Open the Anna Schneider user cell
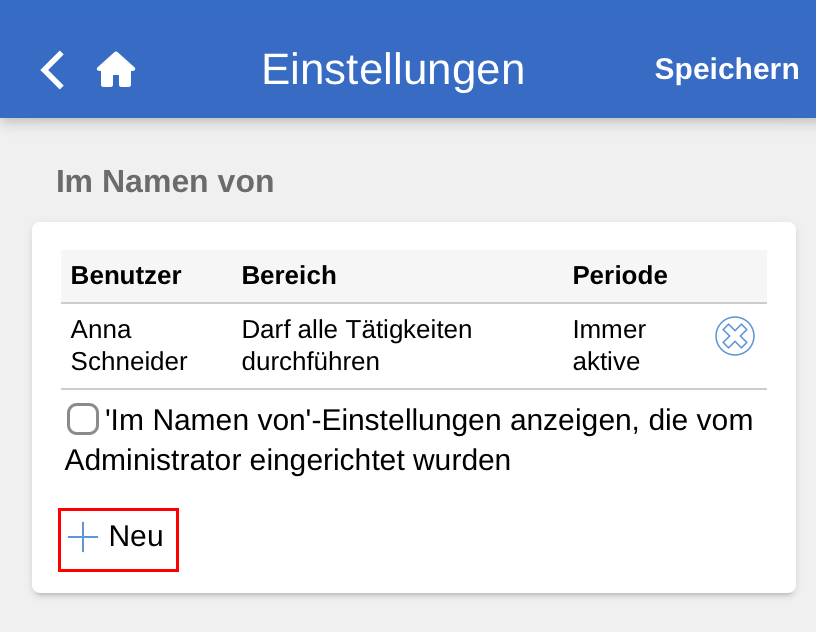The height and width of the screenshot is (632, 816). pyautogui.click(x=129, y=345)
